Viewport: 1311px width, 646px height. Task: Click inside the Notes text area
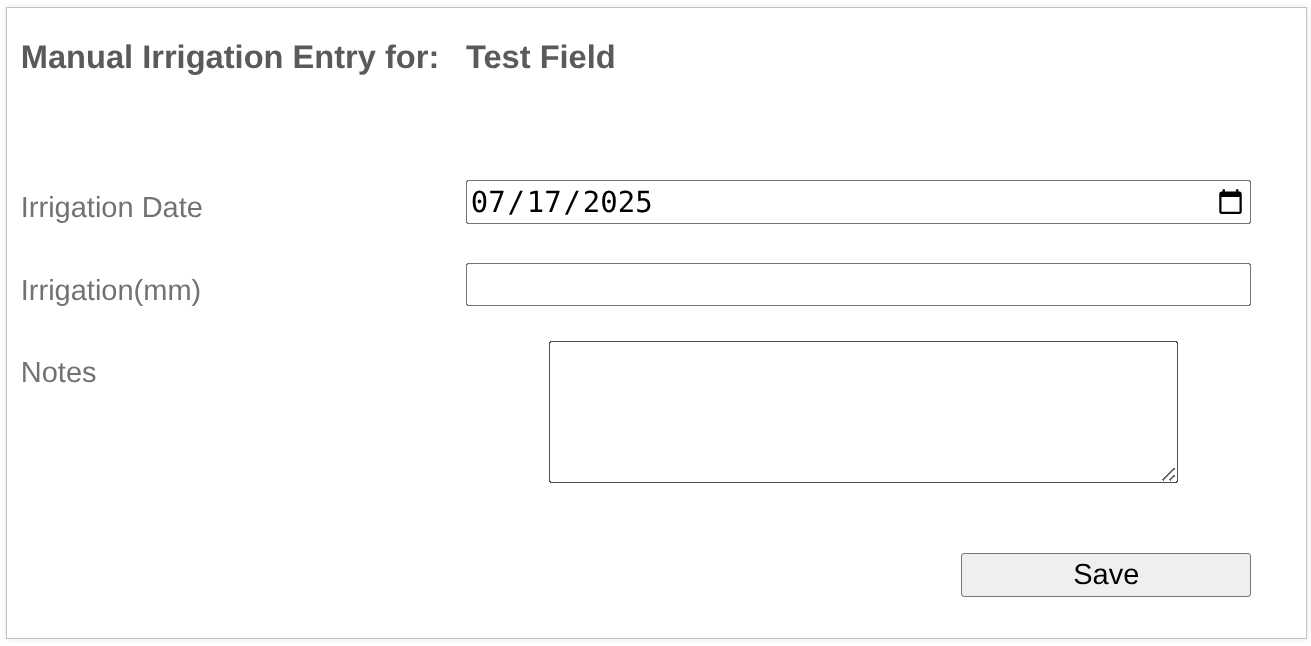862,411
